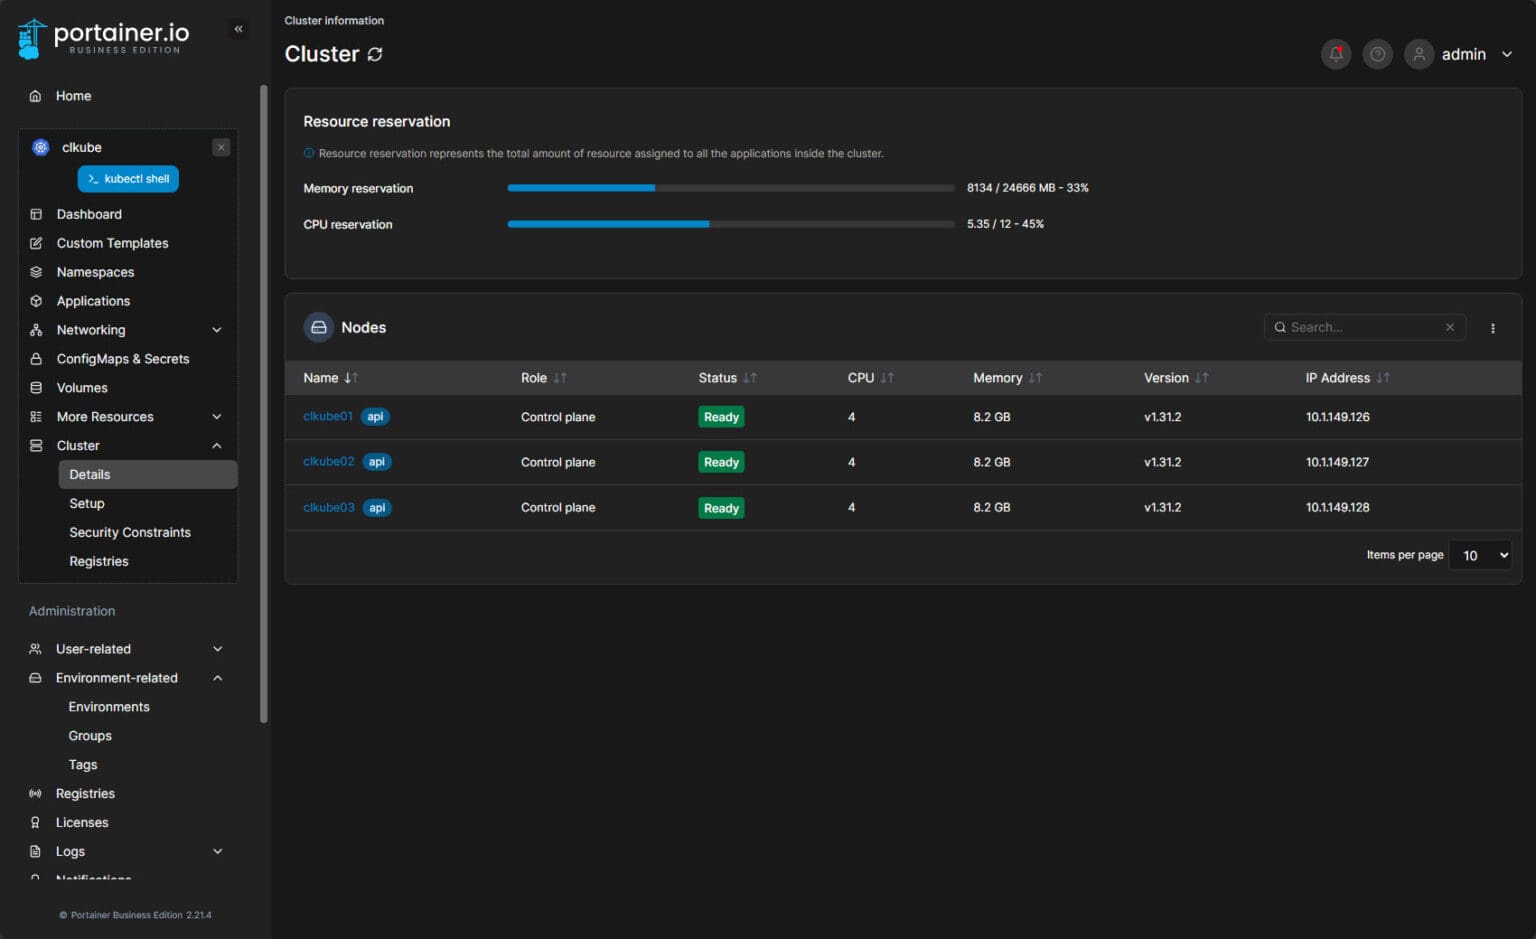This screenshot has height=939, width=1536.
Task: Select Setup under the Cluster menu
Action: [86, 504]
